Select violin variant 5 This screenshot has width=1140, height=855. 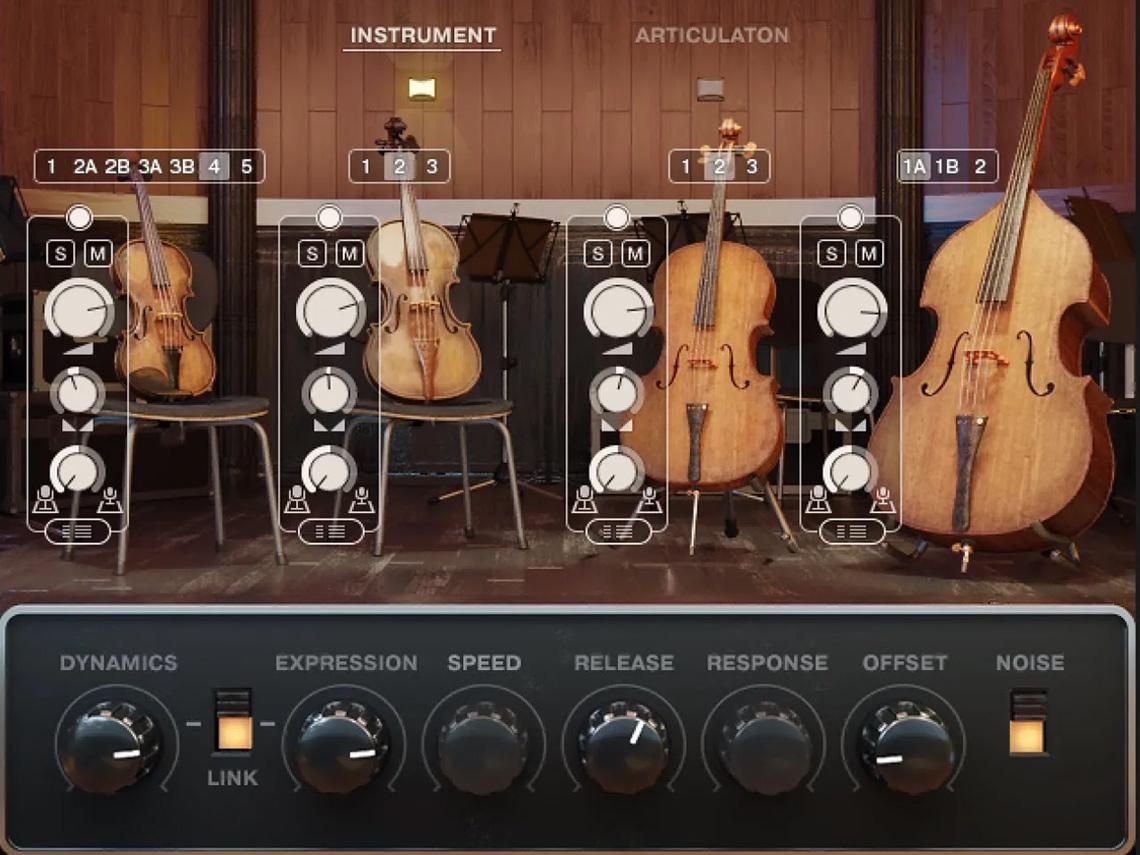point(246,166)
